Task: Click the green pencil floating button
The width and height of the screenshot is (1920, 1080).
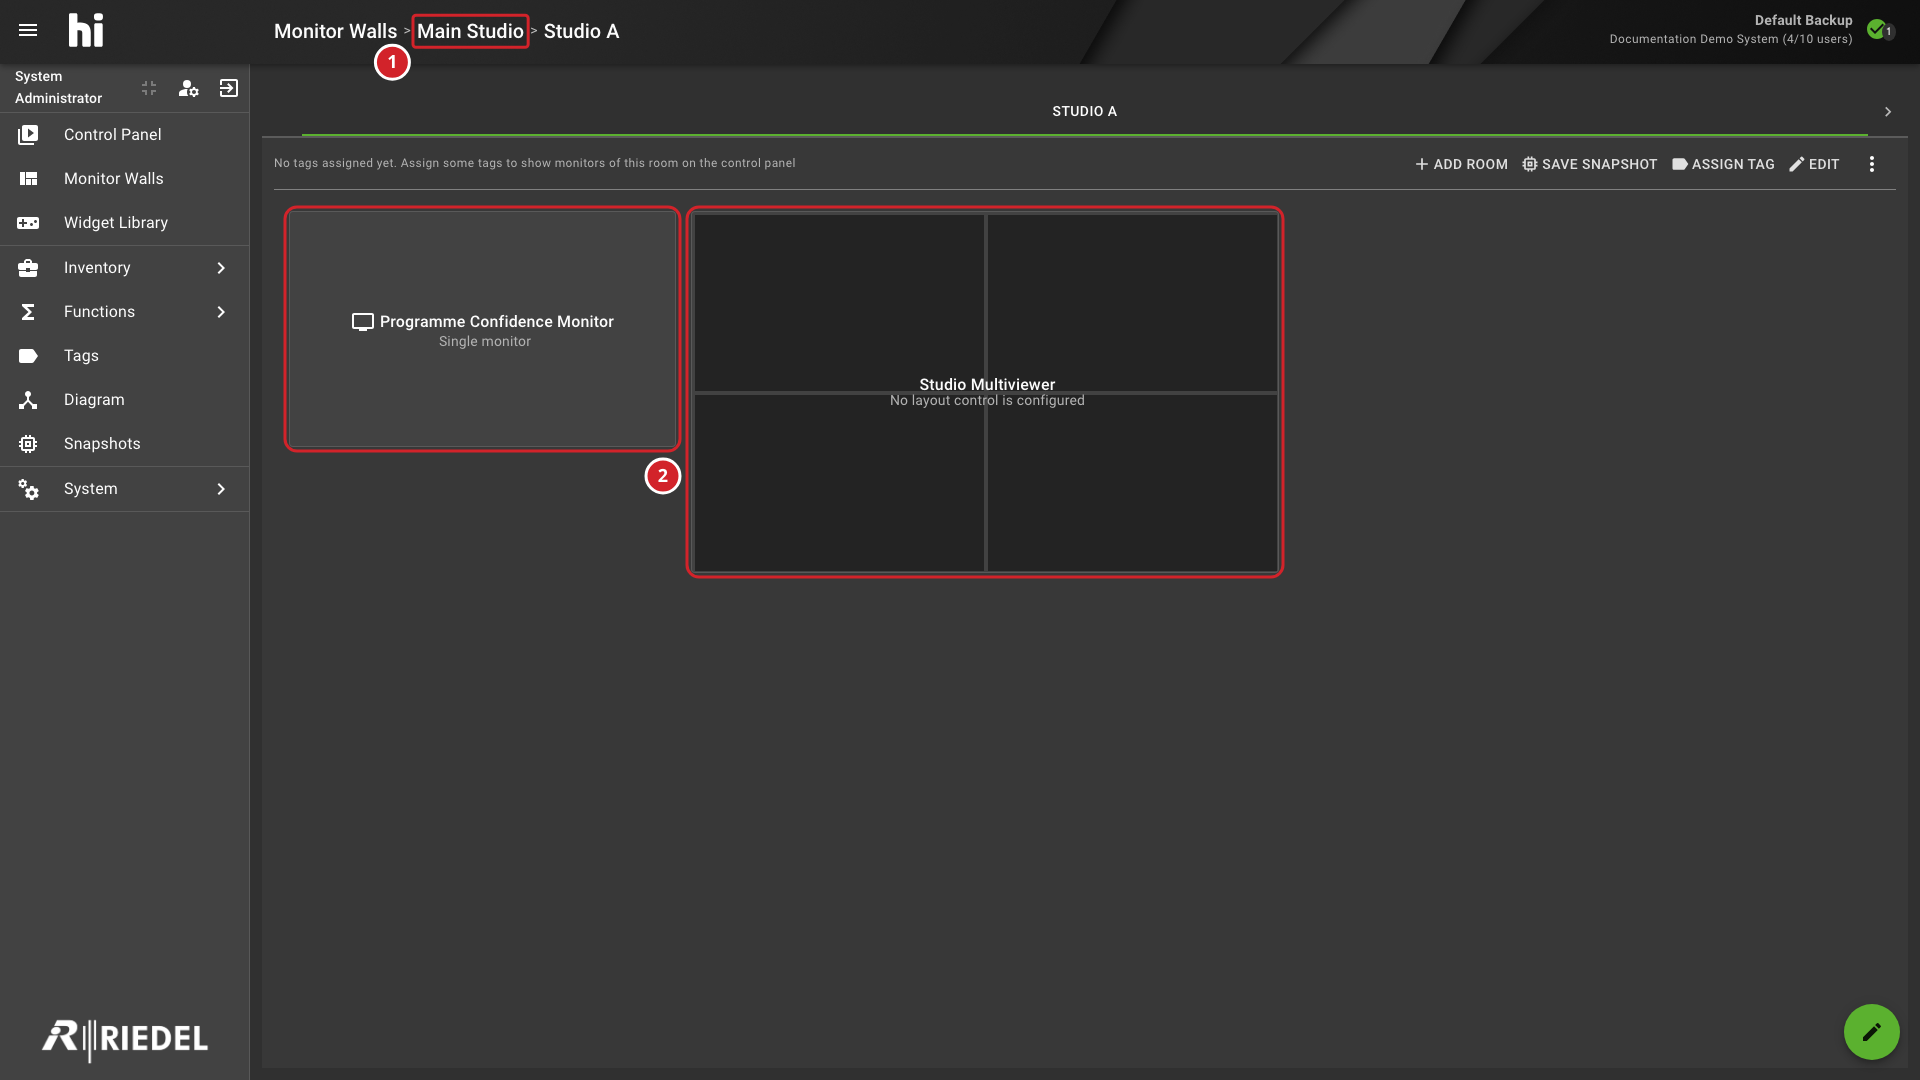Action: (1871, 1031)
